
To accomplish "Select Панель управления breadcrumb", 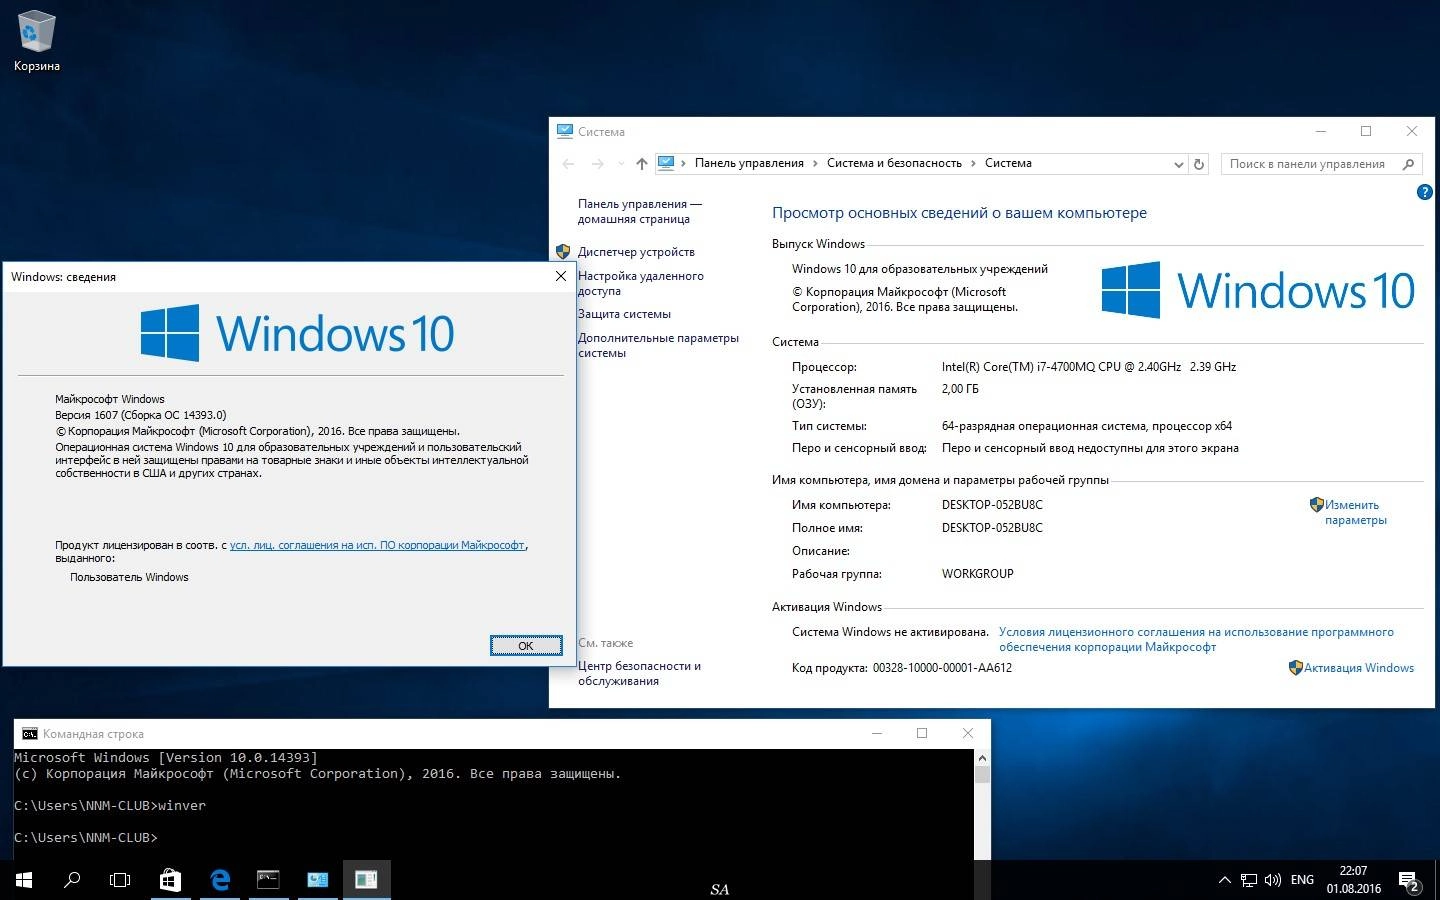I will tap(749, 163).
